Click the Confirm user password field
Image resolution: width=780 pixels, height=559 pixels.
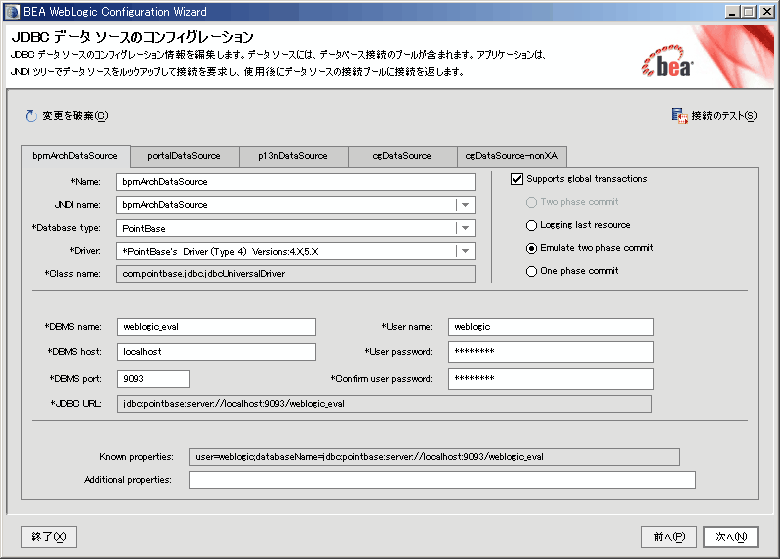click(x=550, y=378)
